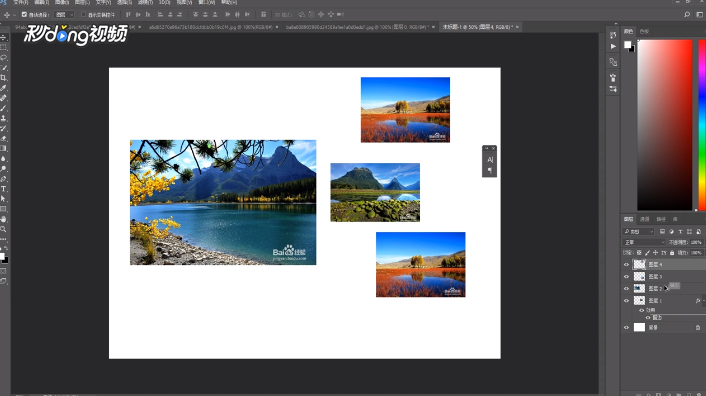Select the Path Selection tool
Image resolution: width=706 pixels, height=396 pixels.
[4, 198]
